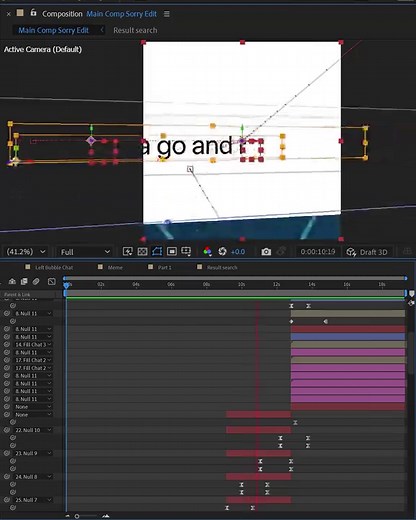Click the 14s mark on time ruler
This screenshot has width=416, height=520.
pos(311,284)
